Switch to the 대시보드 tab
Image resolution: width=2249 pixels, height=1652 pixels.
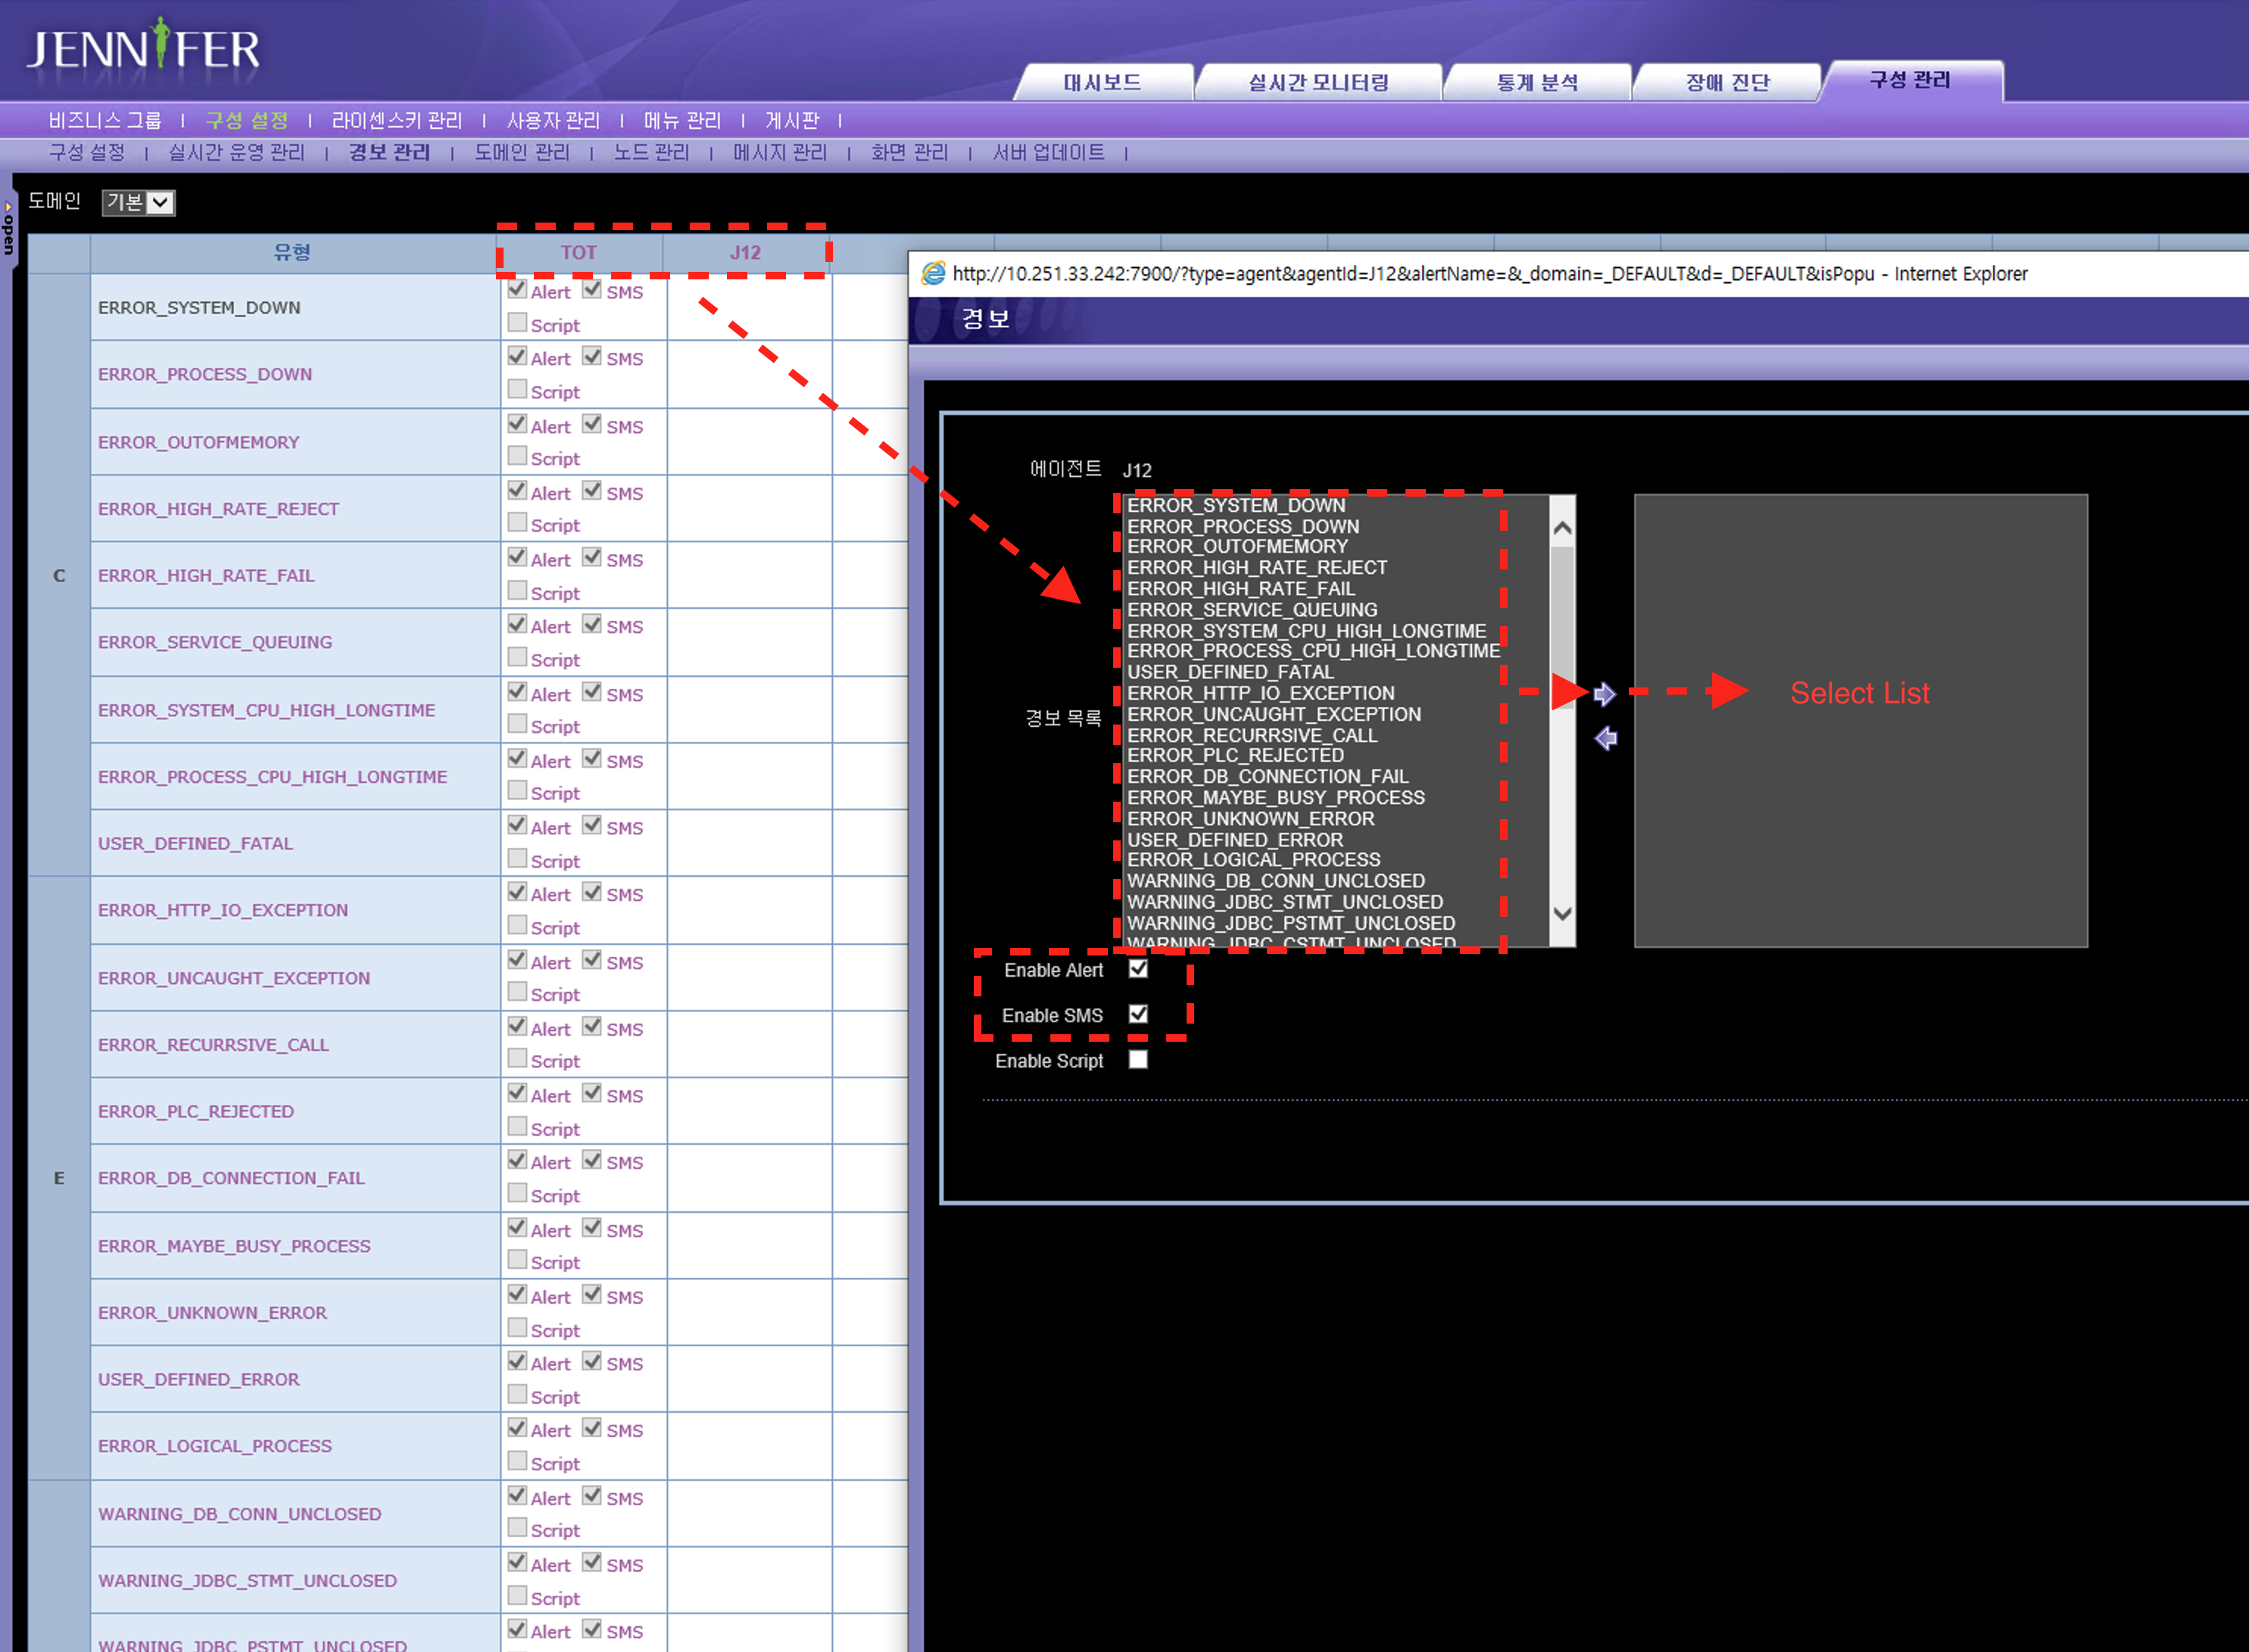pyautogui.click(x=1102, y=82)
